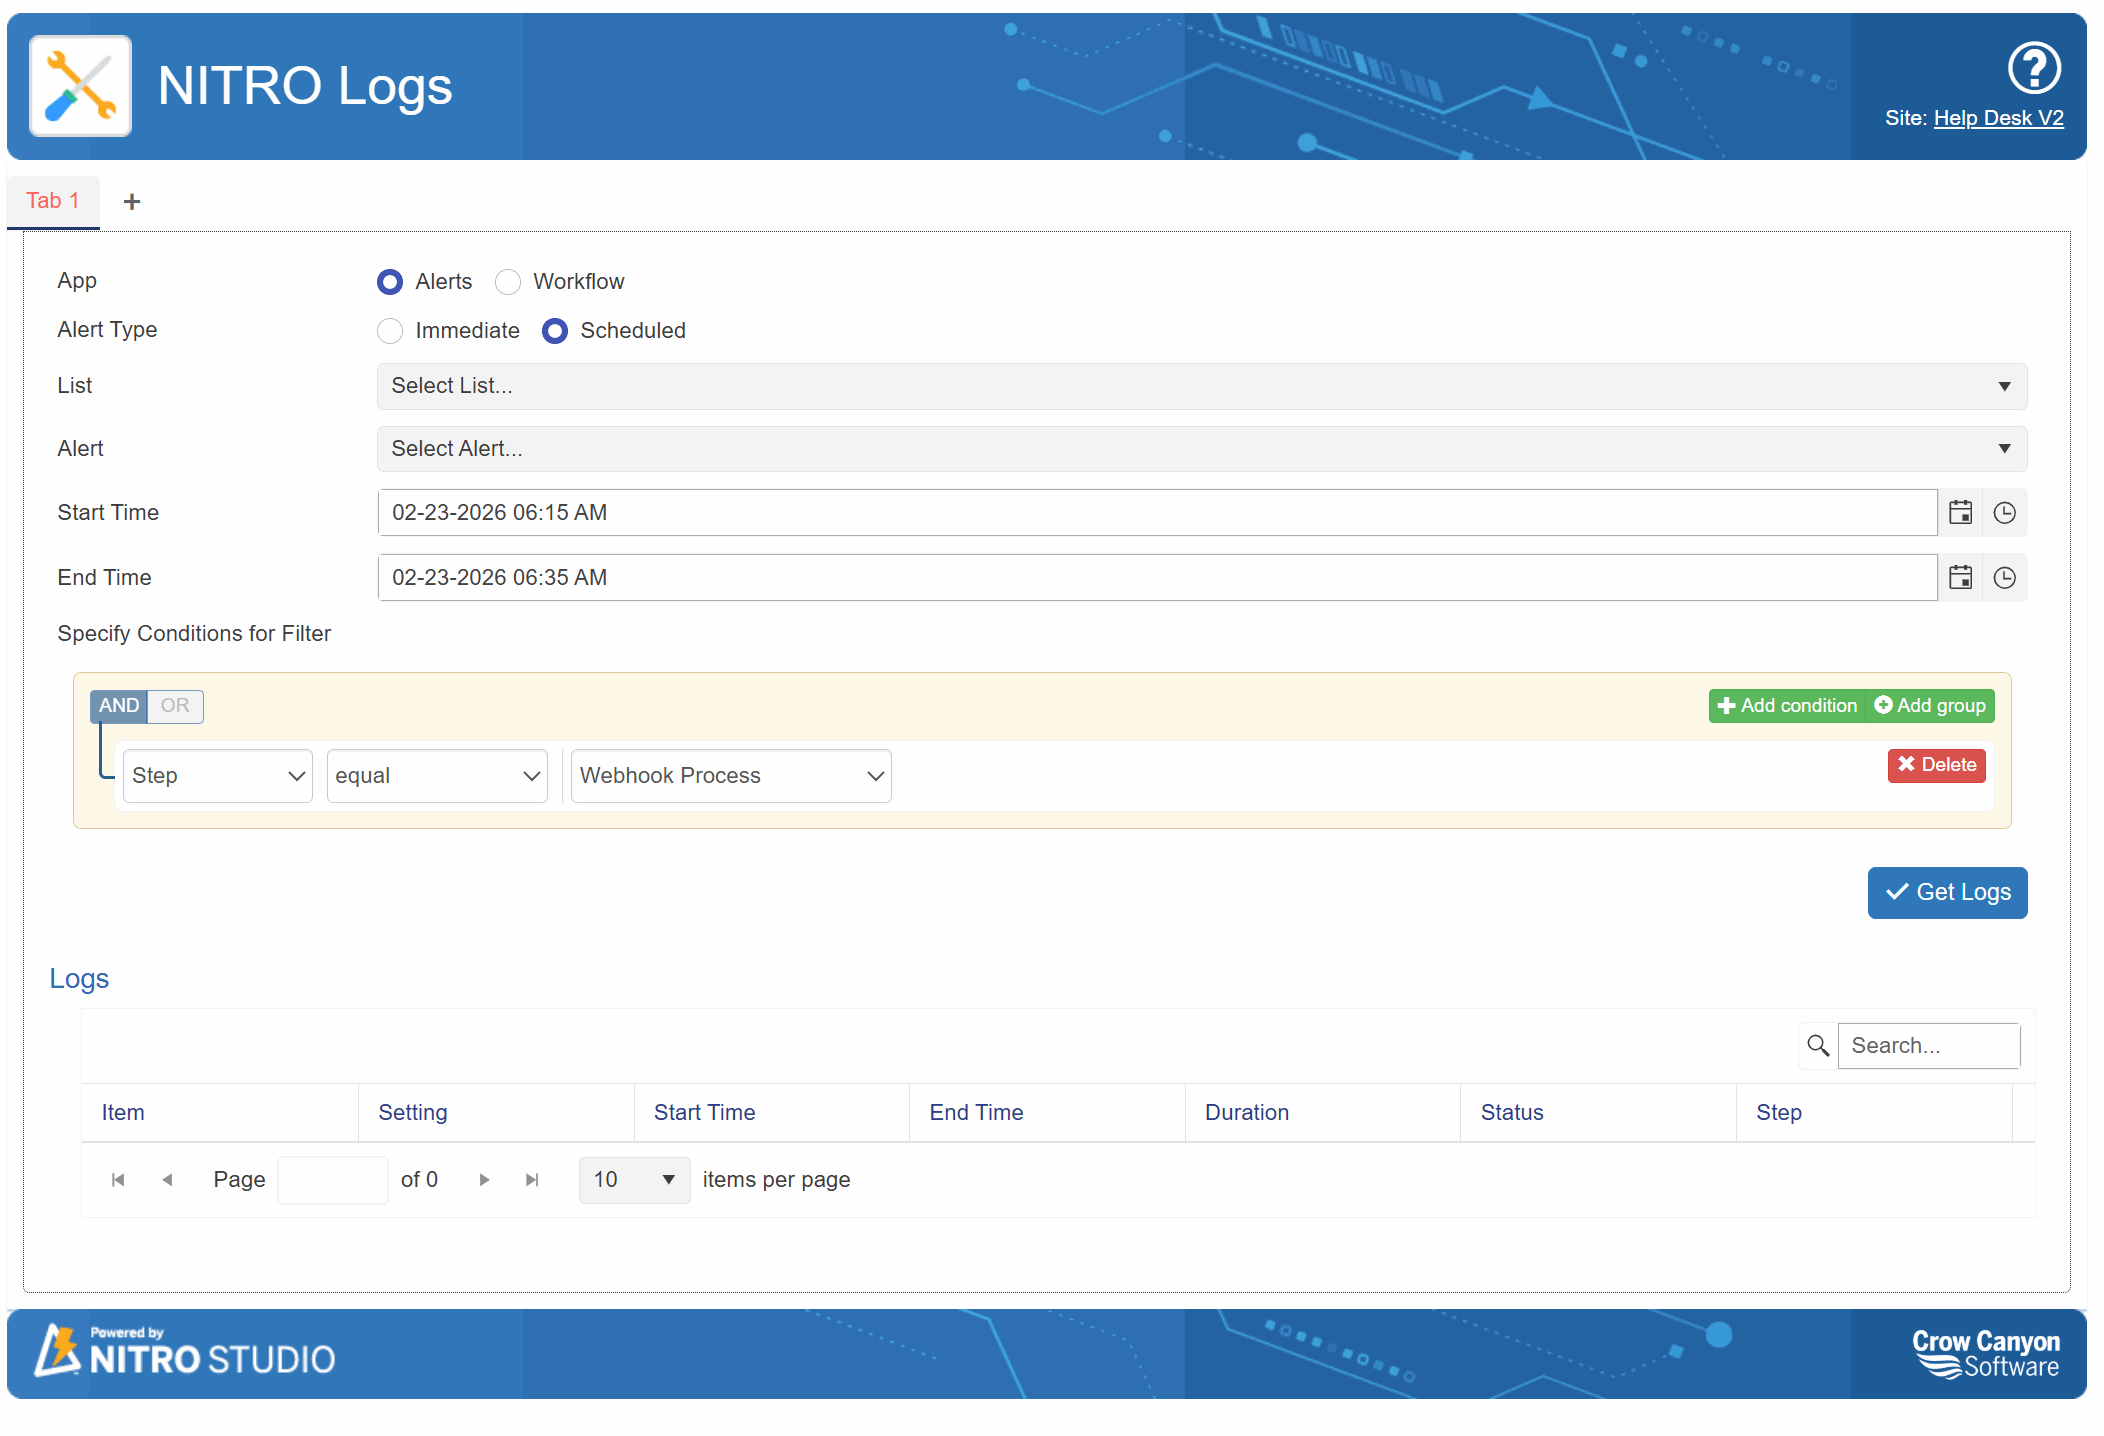
Task: Open the End Time clock picker icon
Action: [x=2005, y=577]
